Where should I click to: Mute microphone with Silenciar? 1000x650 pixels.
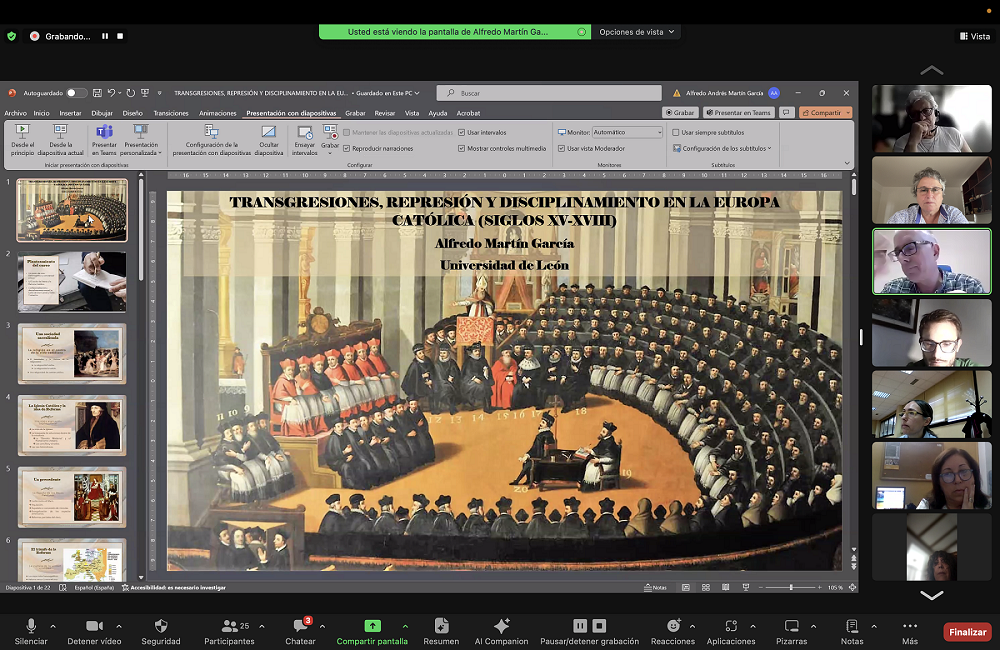[31, 632]
